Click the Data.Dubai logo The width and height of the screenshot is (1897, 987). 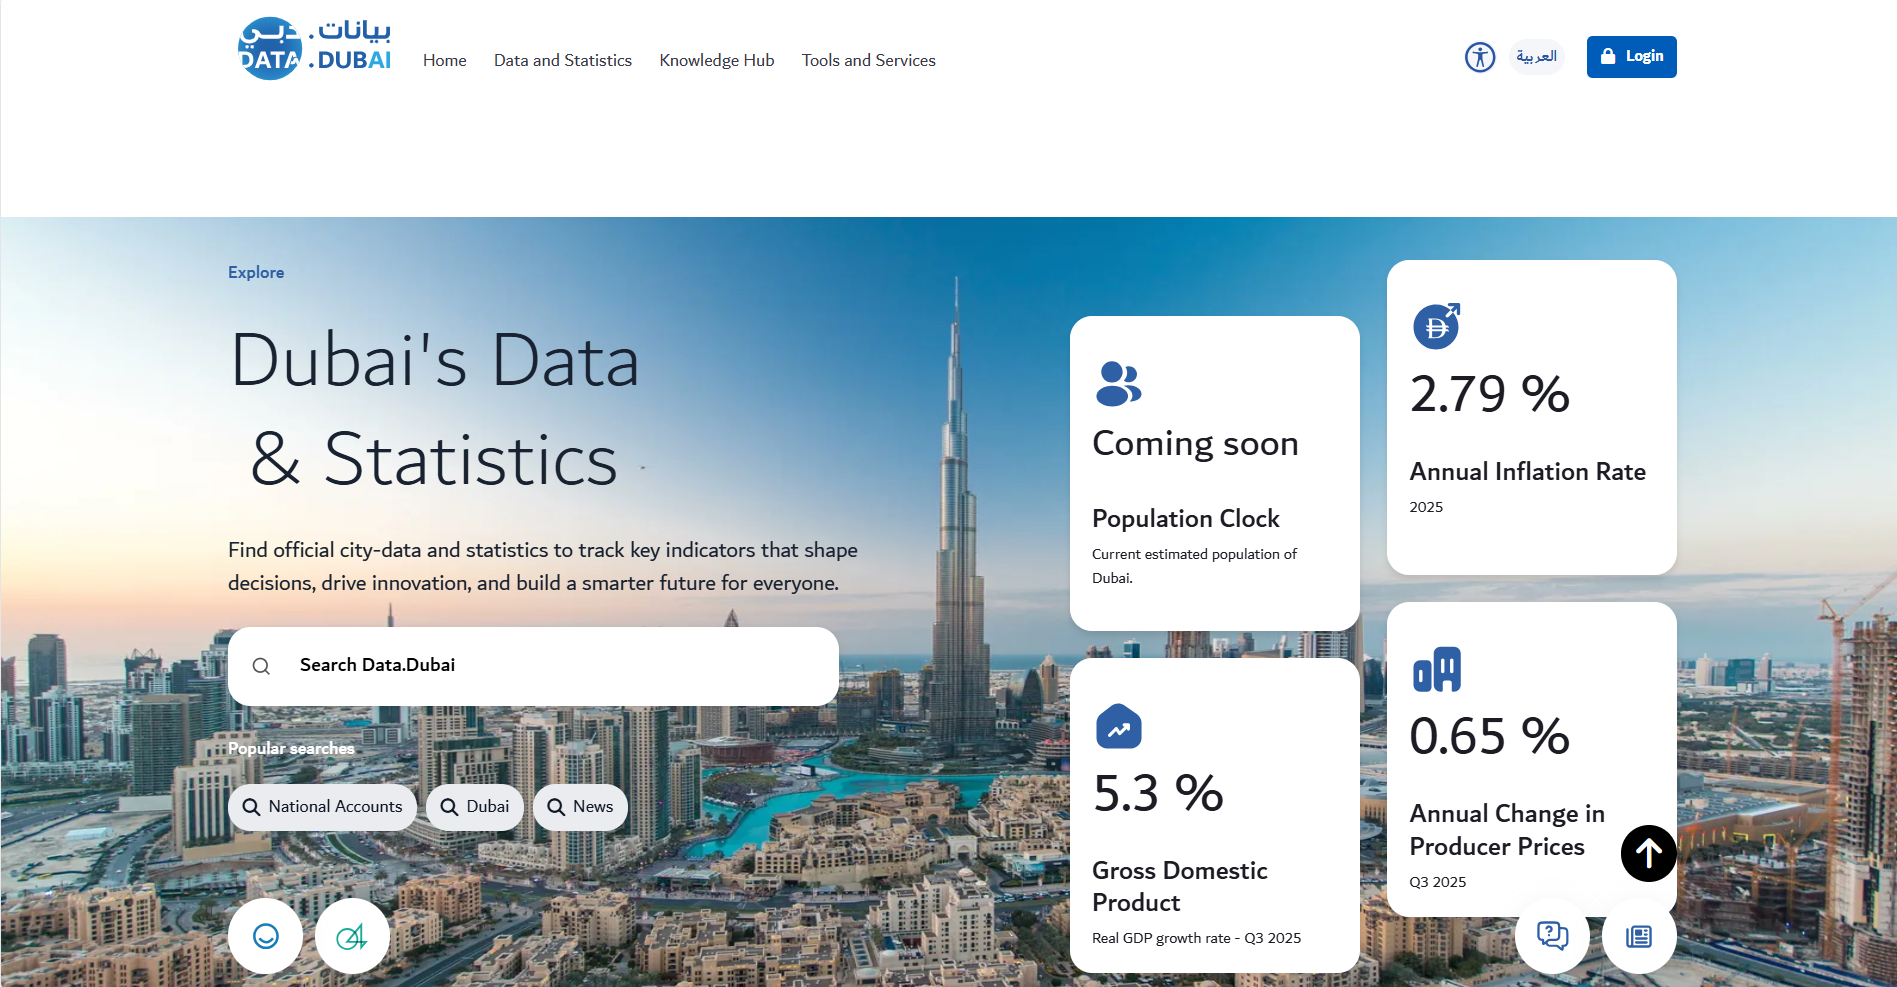coord(314,48)
